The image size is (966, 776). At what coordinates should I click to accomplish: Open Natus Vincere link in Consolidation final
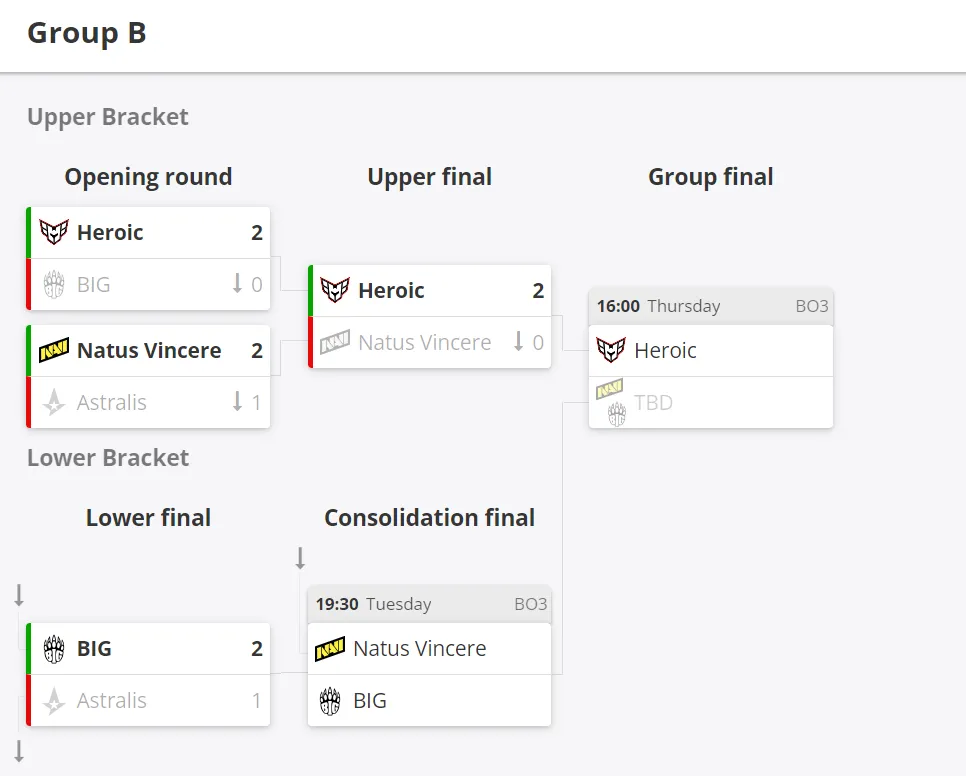point(420,649)
